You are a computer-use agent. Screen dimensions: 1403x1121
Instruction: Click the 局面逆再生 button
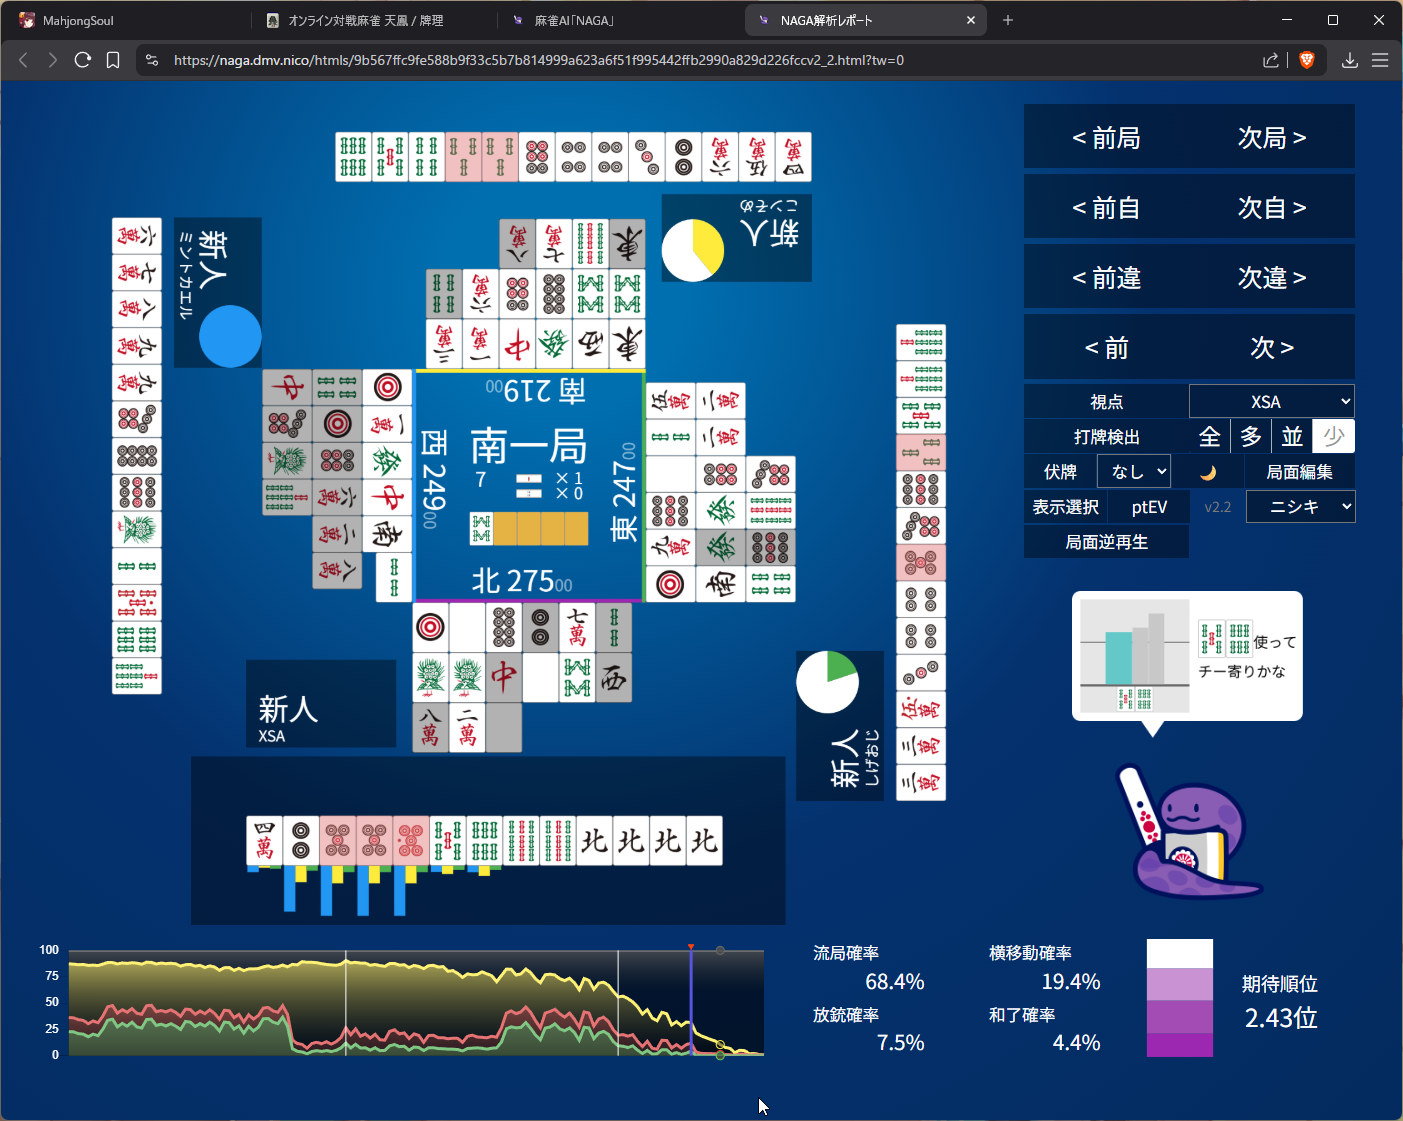pos(1106,542)
